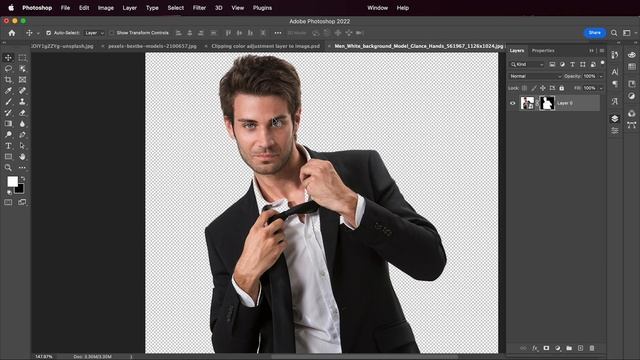This screenshot has width=640, height=360.
Task: Delete layer using trash icon
Action: tap(592, 348)
